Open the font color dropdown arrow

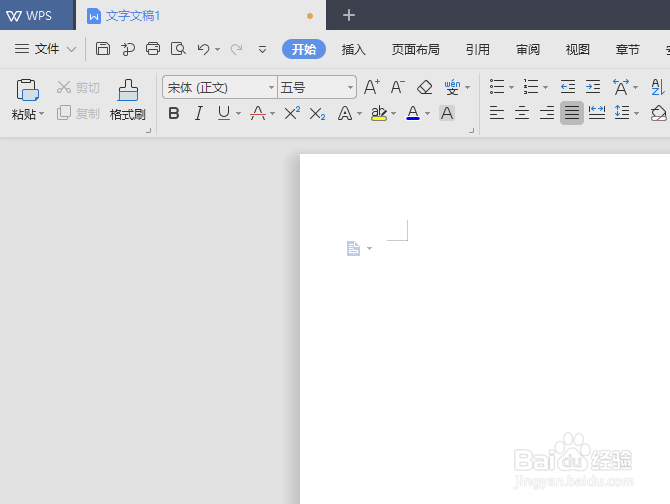[x=427, y=114]
